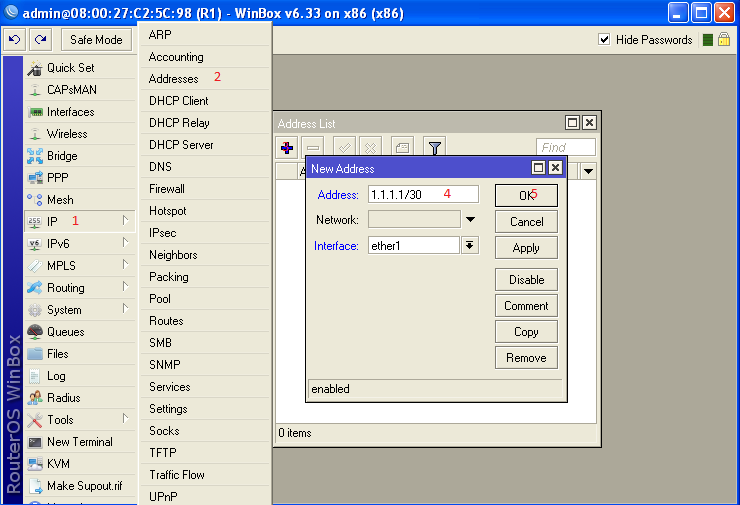Viewport: 740px width, 505px height.
Task: Open the Address List columns dropdown arrow
Action: [x=588, y=171]
